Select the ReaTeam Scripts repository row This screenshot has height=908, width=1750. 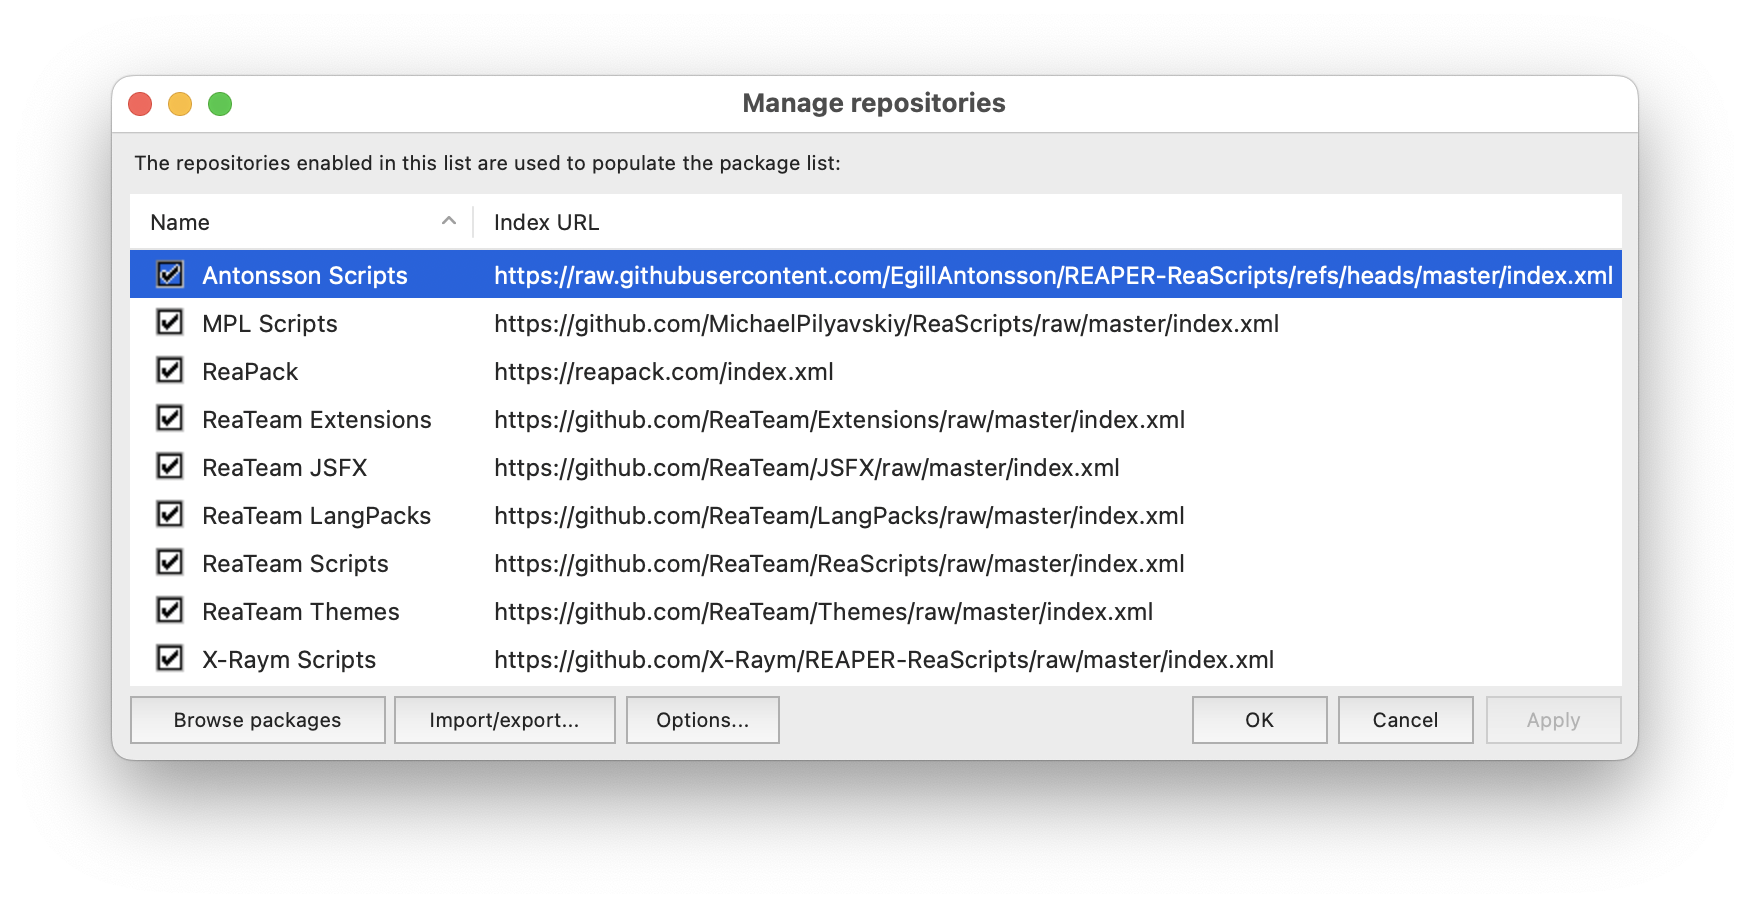tap(295, 564)
